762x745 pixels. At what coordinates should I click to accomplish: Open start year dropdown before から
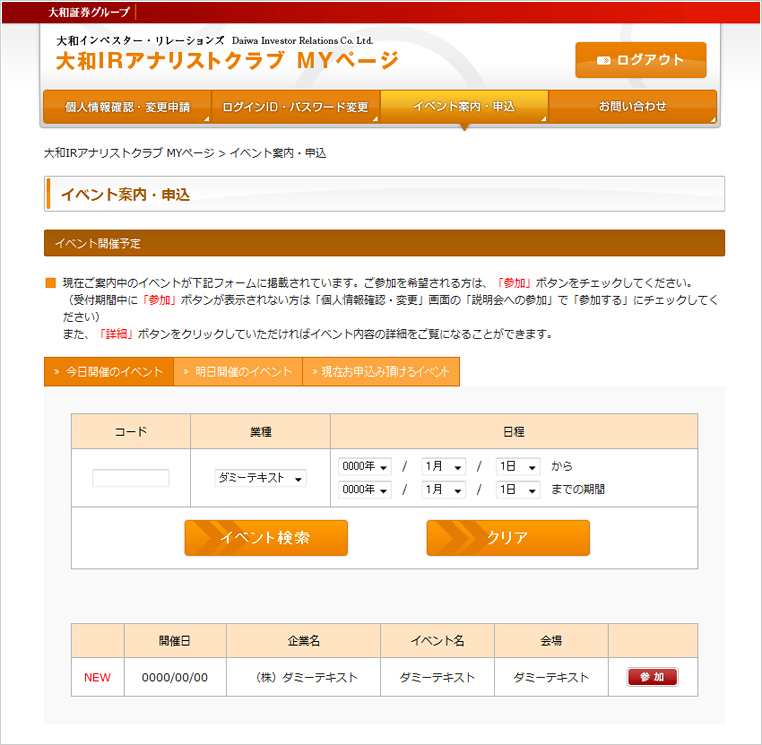(x=365, y=467)
